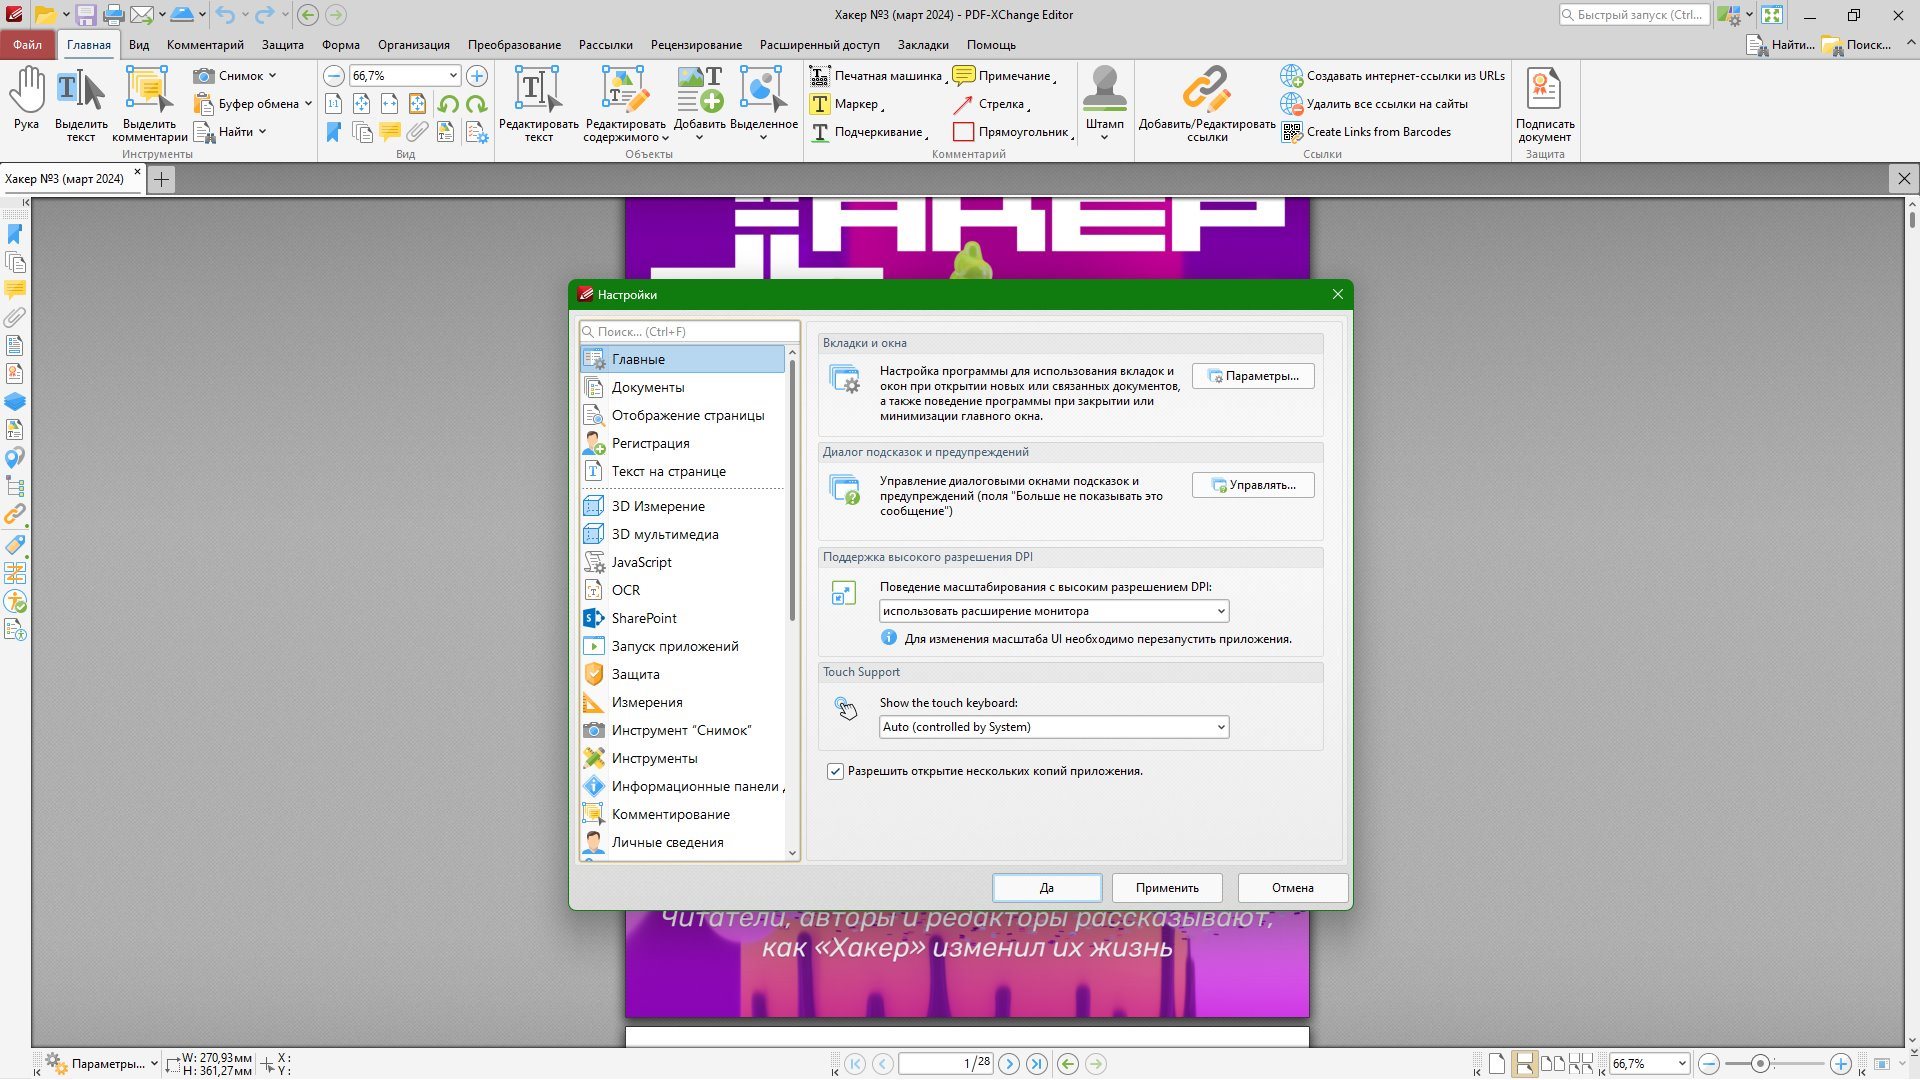Toggle allow multiple application instances checkbox
The image size is (1920, 1080).
click(835, 771)
